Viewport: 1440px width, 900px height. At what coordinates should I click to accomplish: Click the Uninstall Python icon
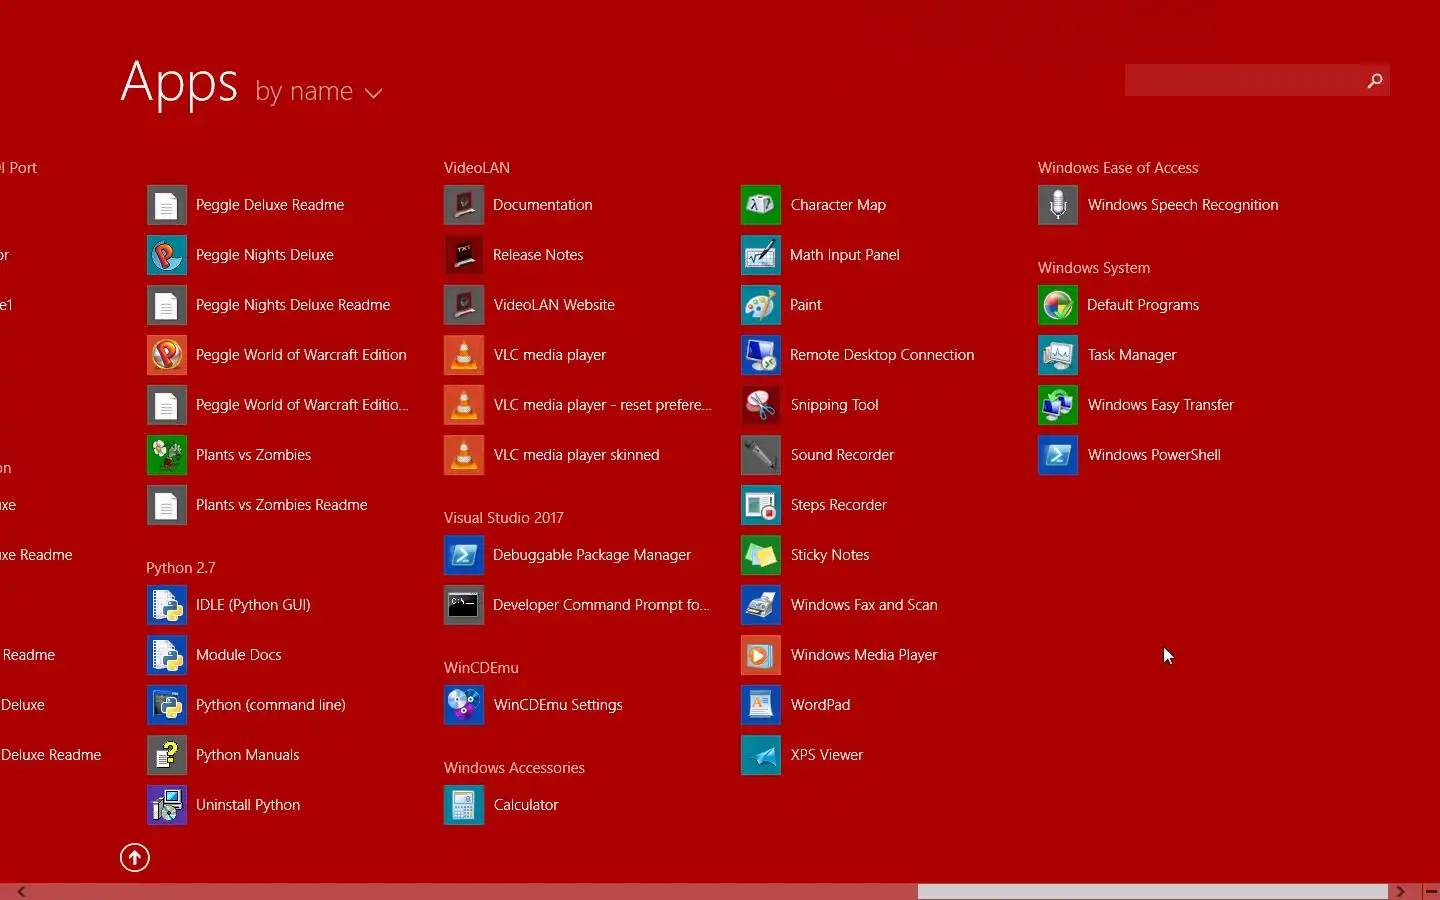167,805
